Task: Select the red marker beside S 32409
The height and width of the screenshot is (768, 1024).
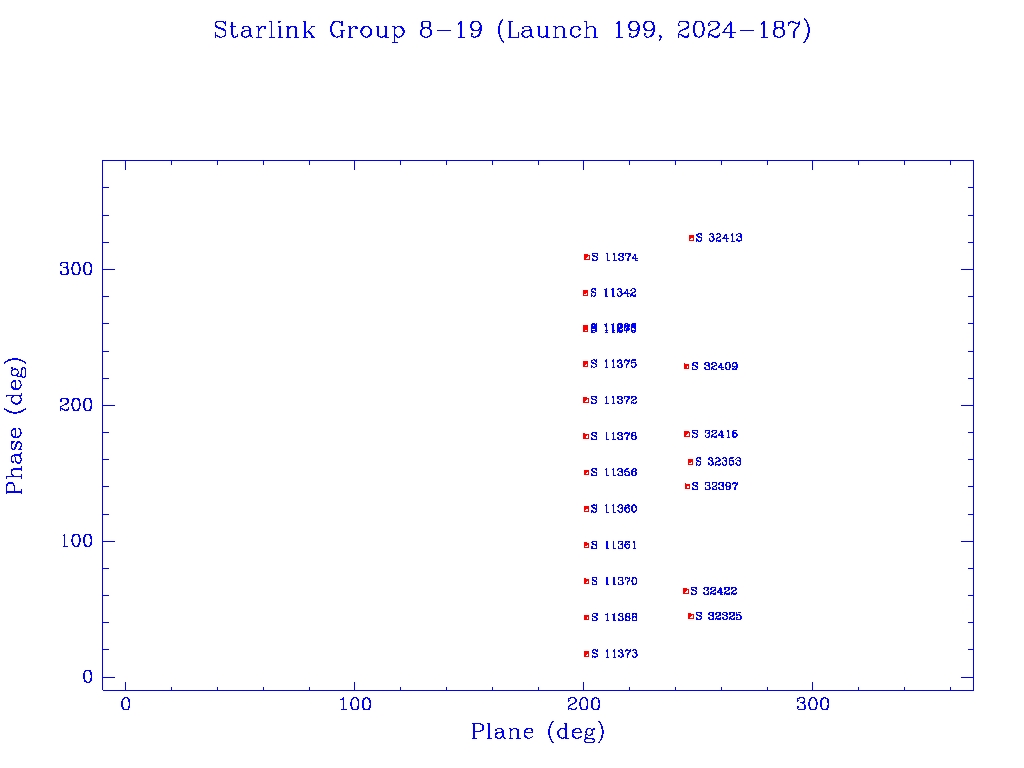Action: click(686, 366)
